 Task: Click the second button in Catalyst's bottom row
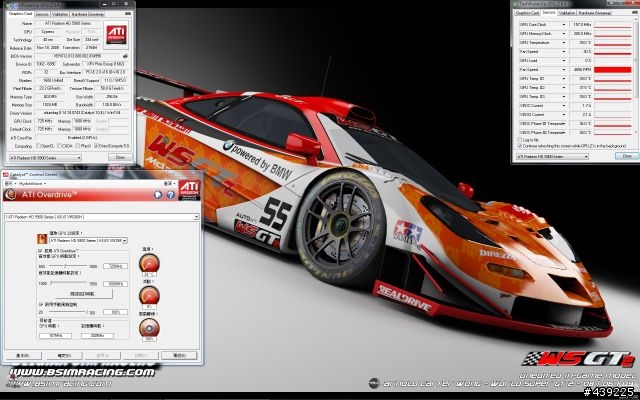tap(64, 356)
